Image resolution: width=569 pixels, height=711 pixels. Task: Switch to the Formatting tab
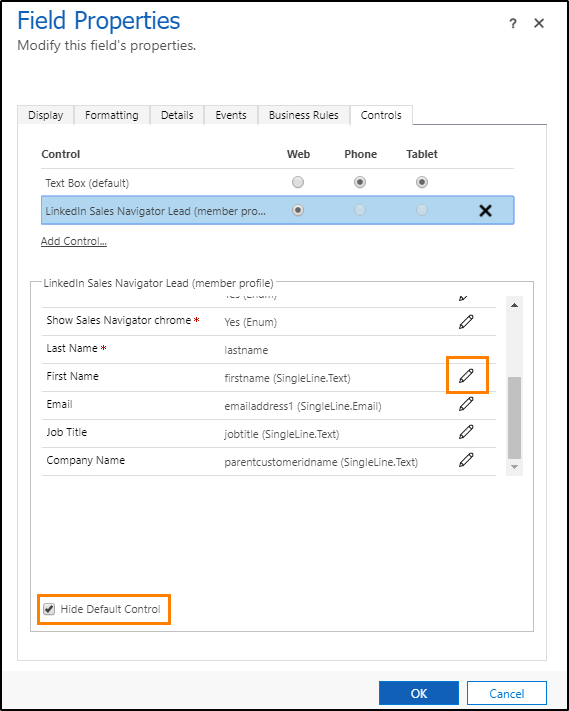(x=112, y=115)
